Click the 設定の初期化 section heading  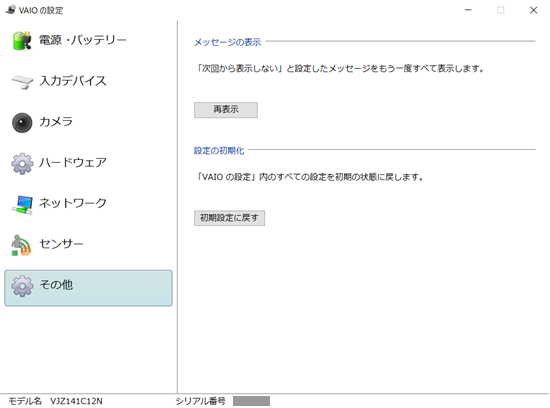219,151
